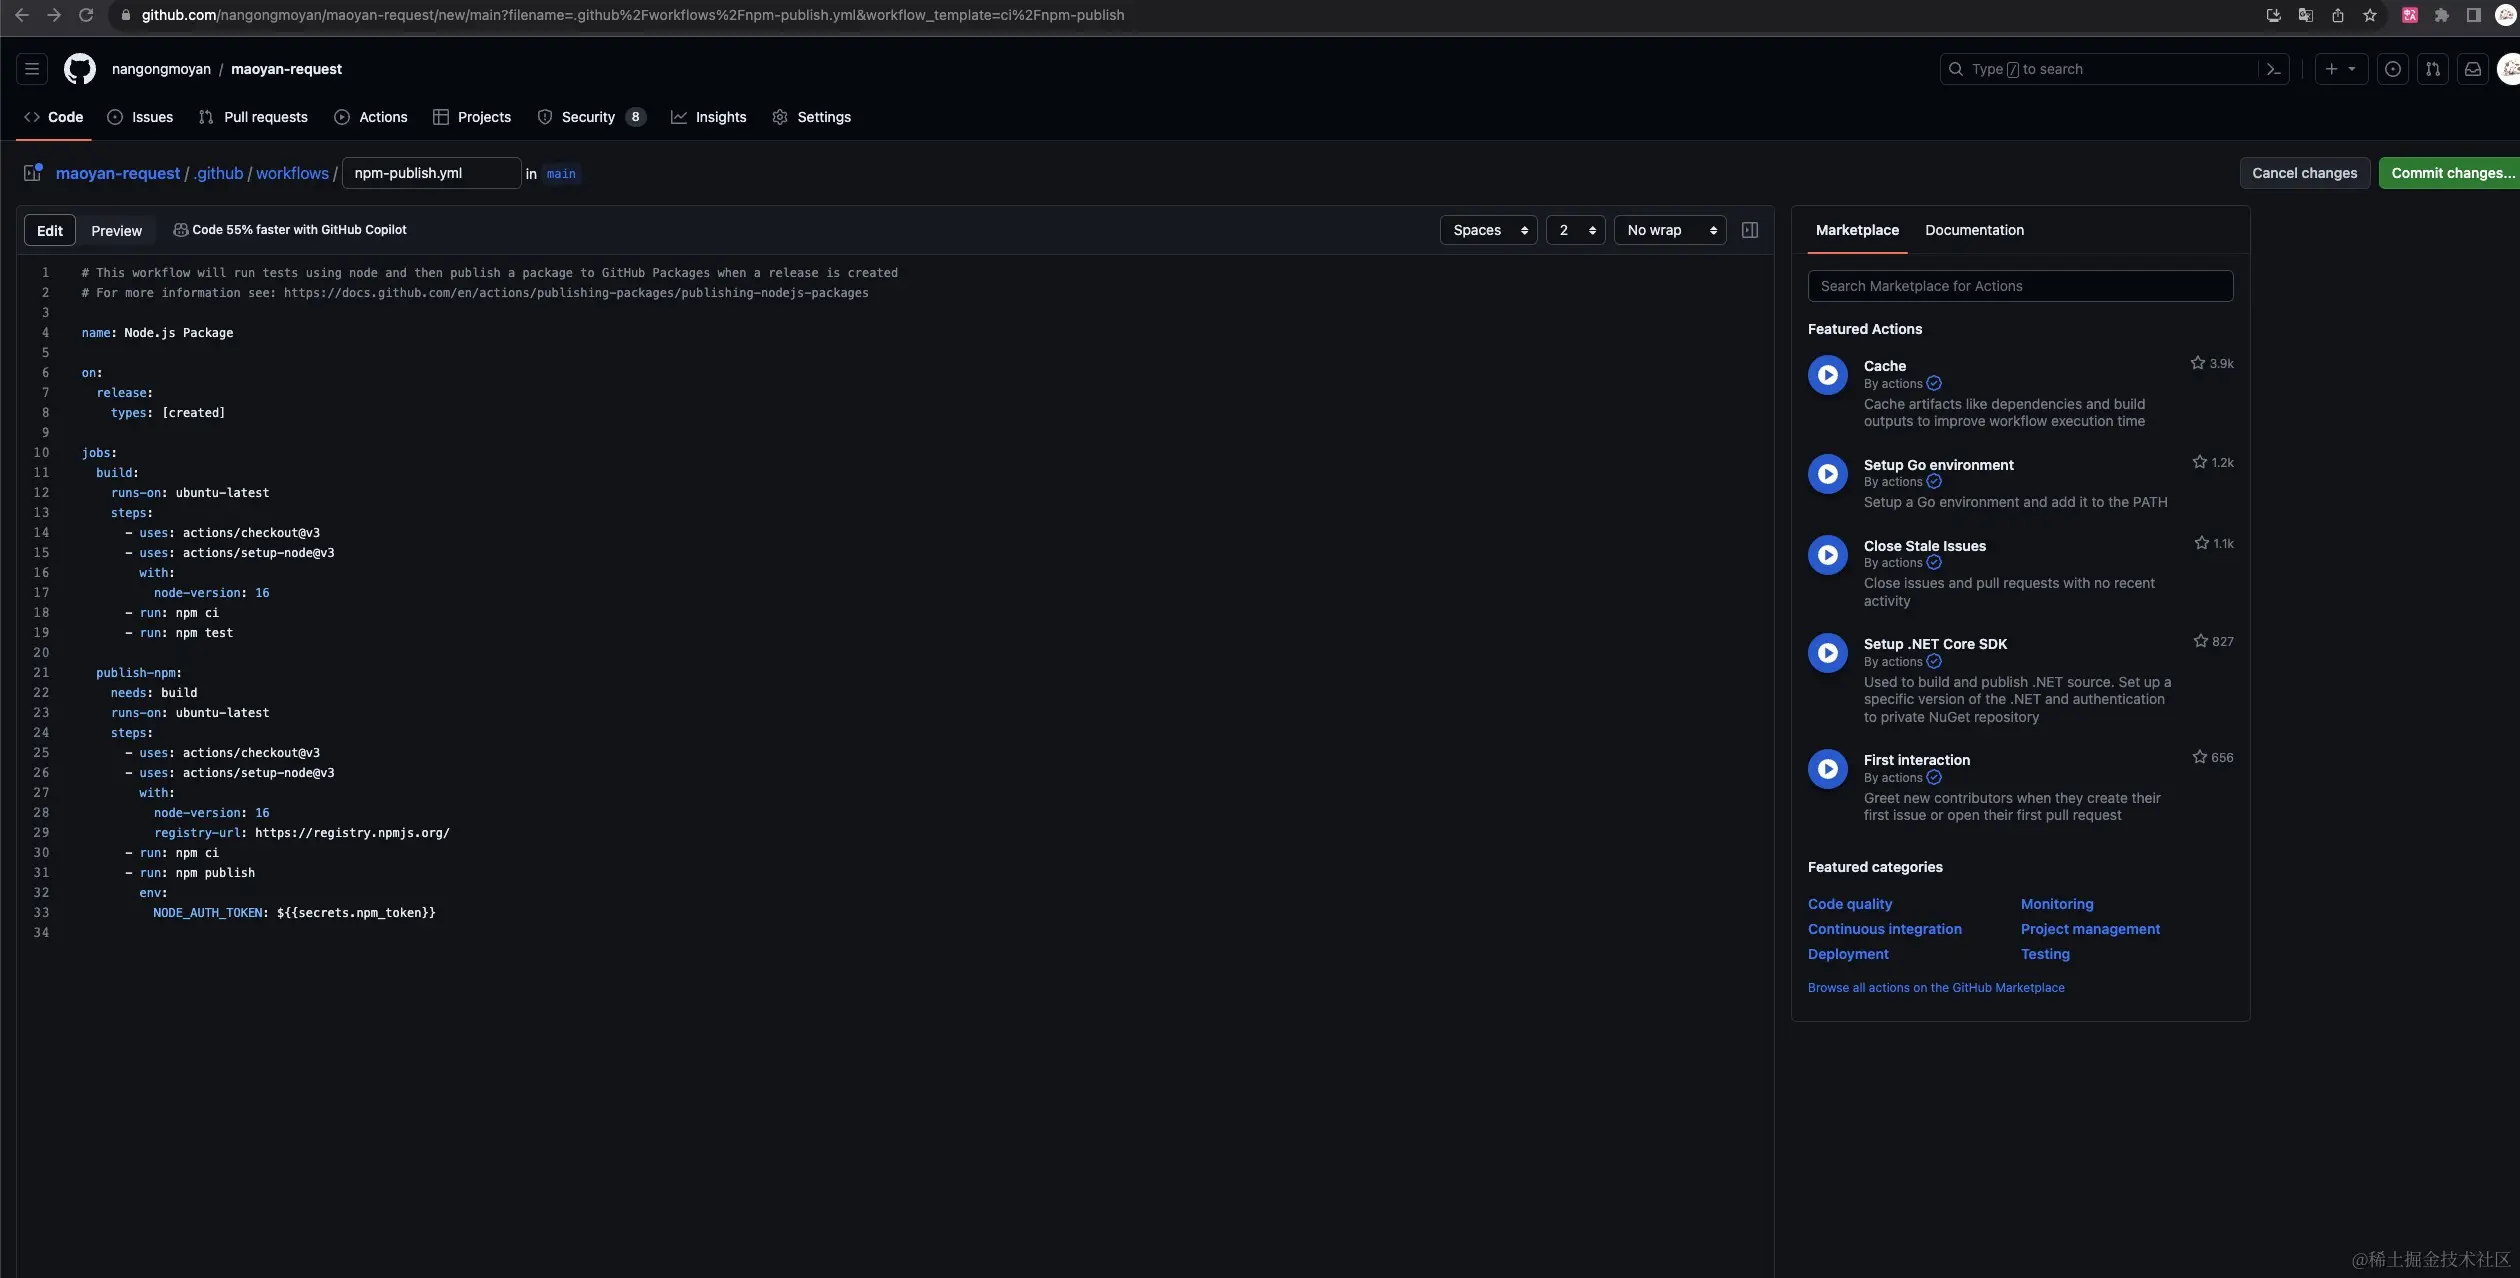Star the Cache action

(x=2197, y=363)
